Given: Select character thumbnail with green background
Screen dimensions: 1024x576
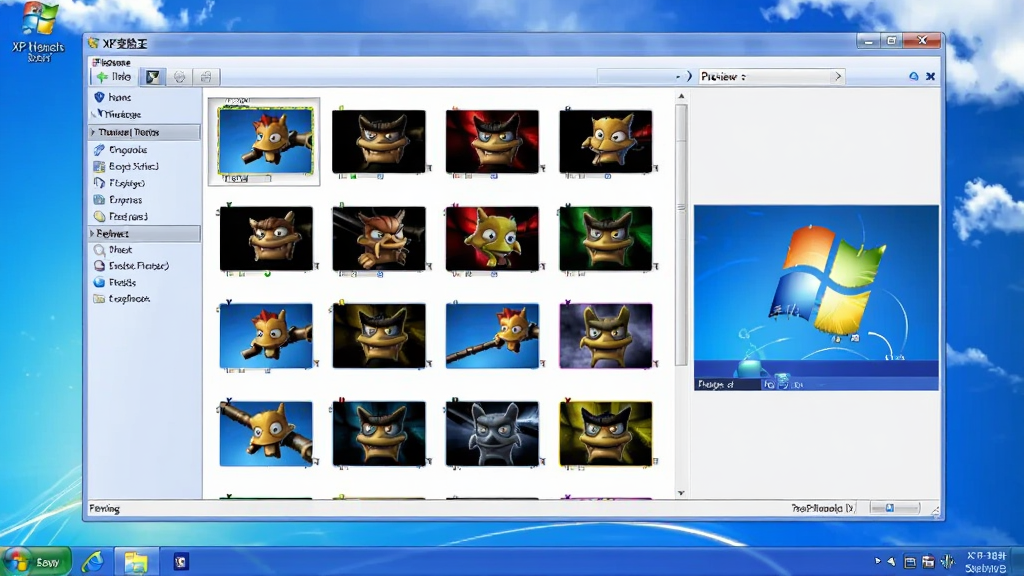Looking at the screenshot, I should pos(605,238).
